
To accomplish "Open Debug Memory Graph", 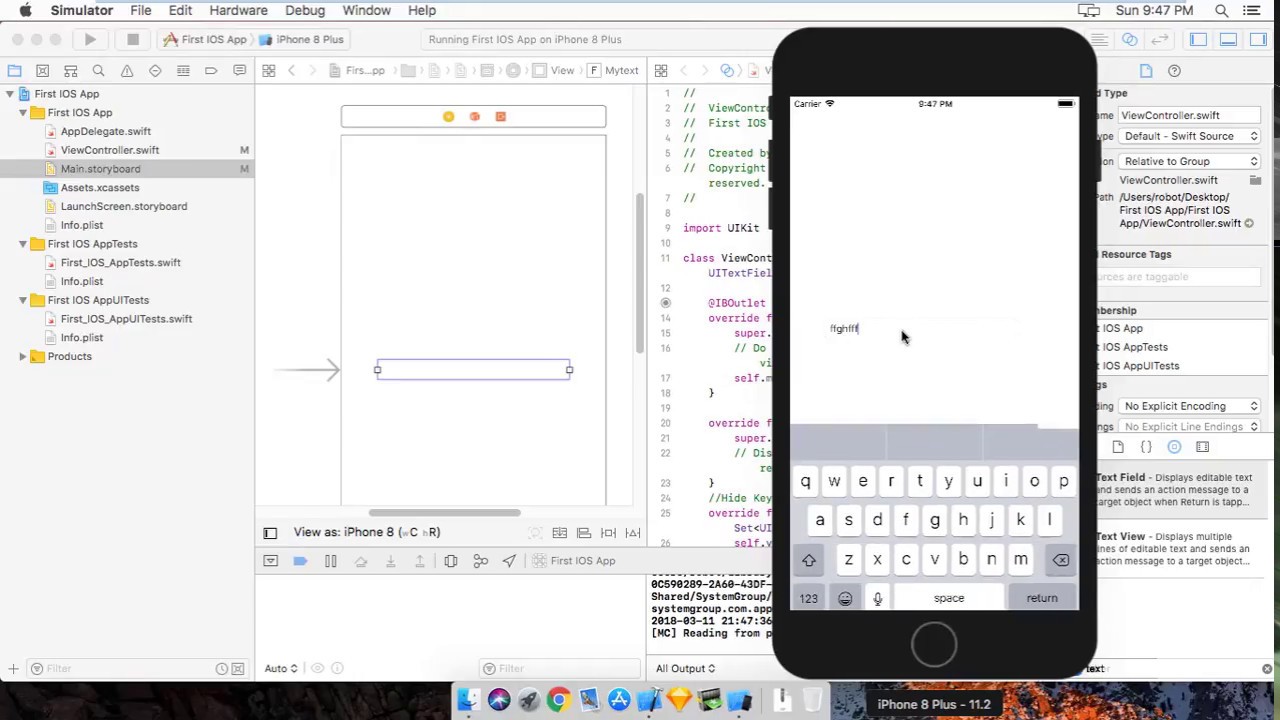I will coord(480,561).
